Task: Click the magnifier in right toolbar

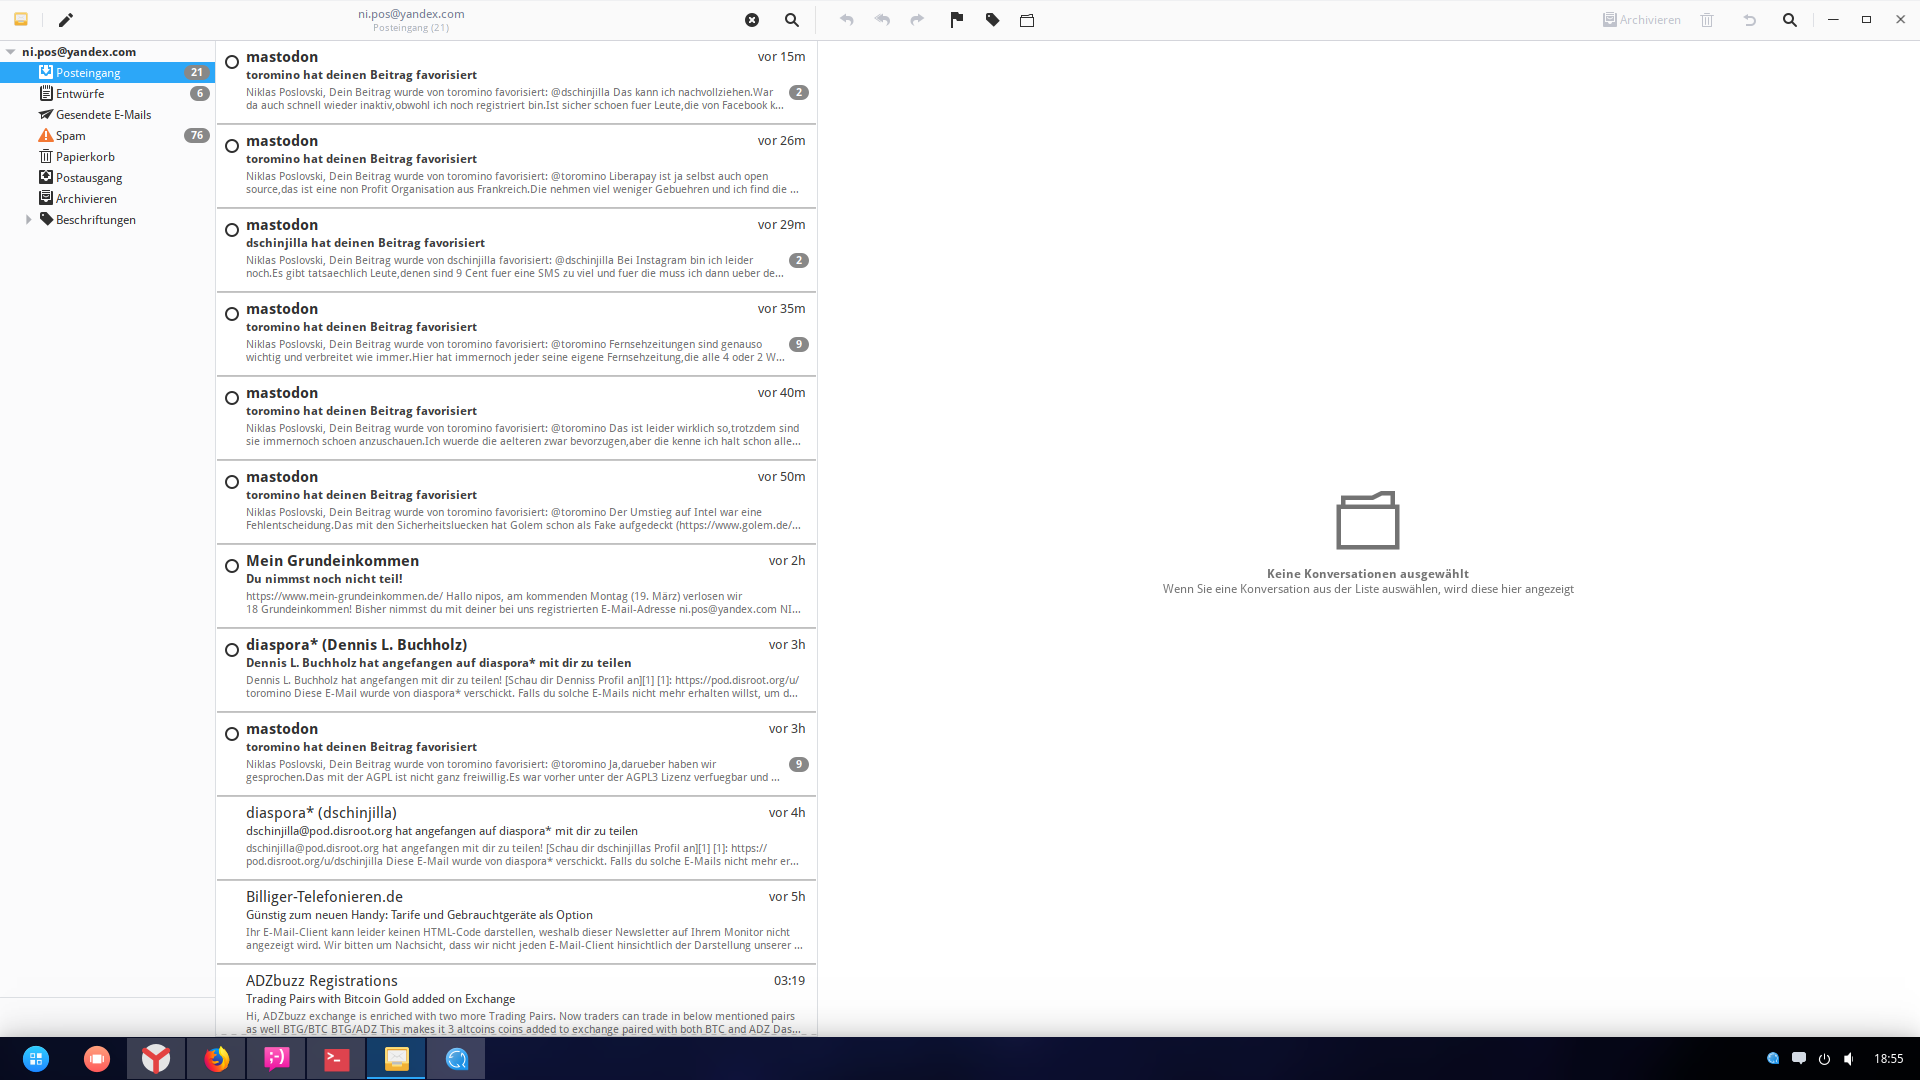Action: click(x=1789, y=20)
